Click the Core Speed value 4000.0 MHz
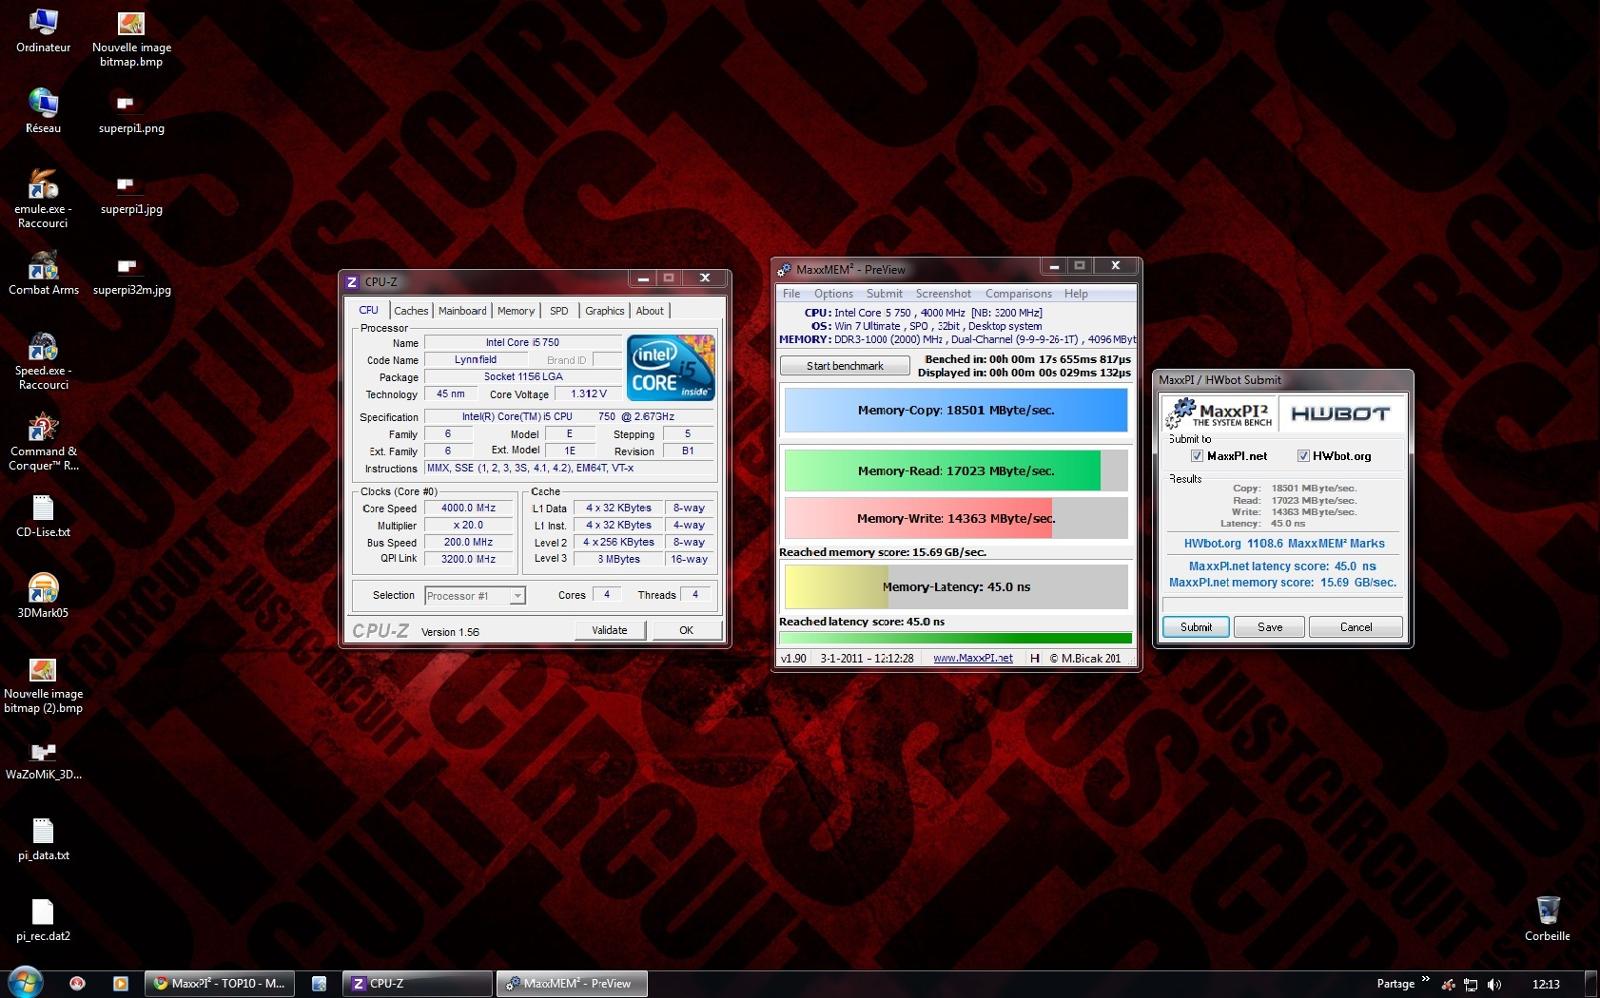The height and width of the screenshot is (998, 1600). 468,508
